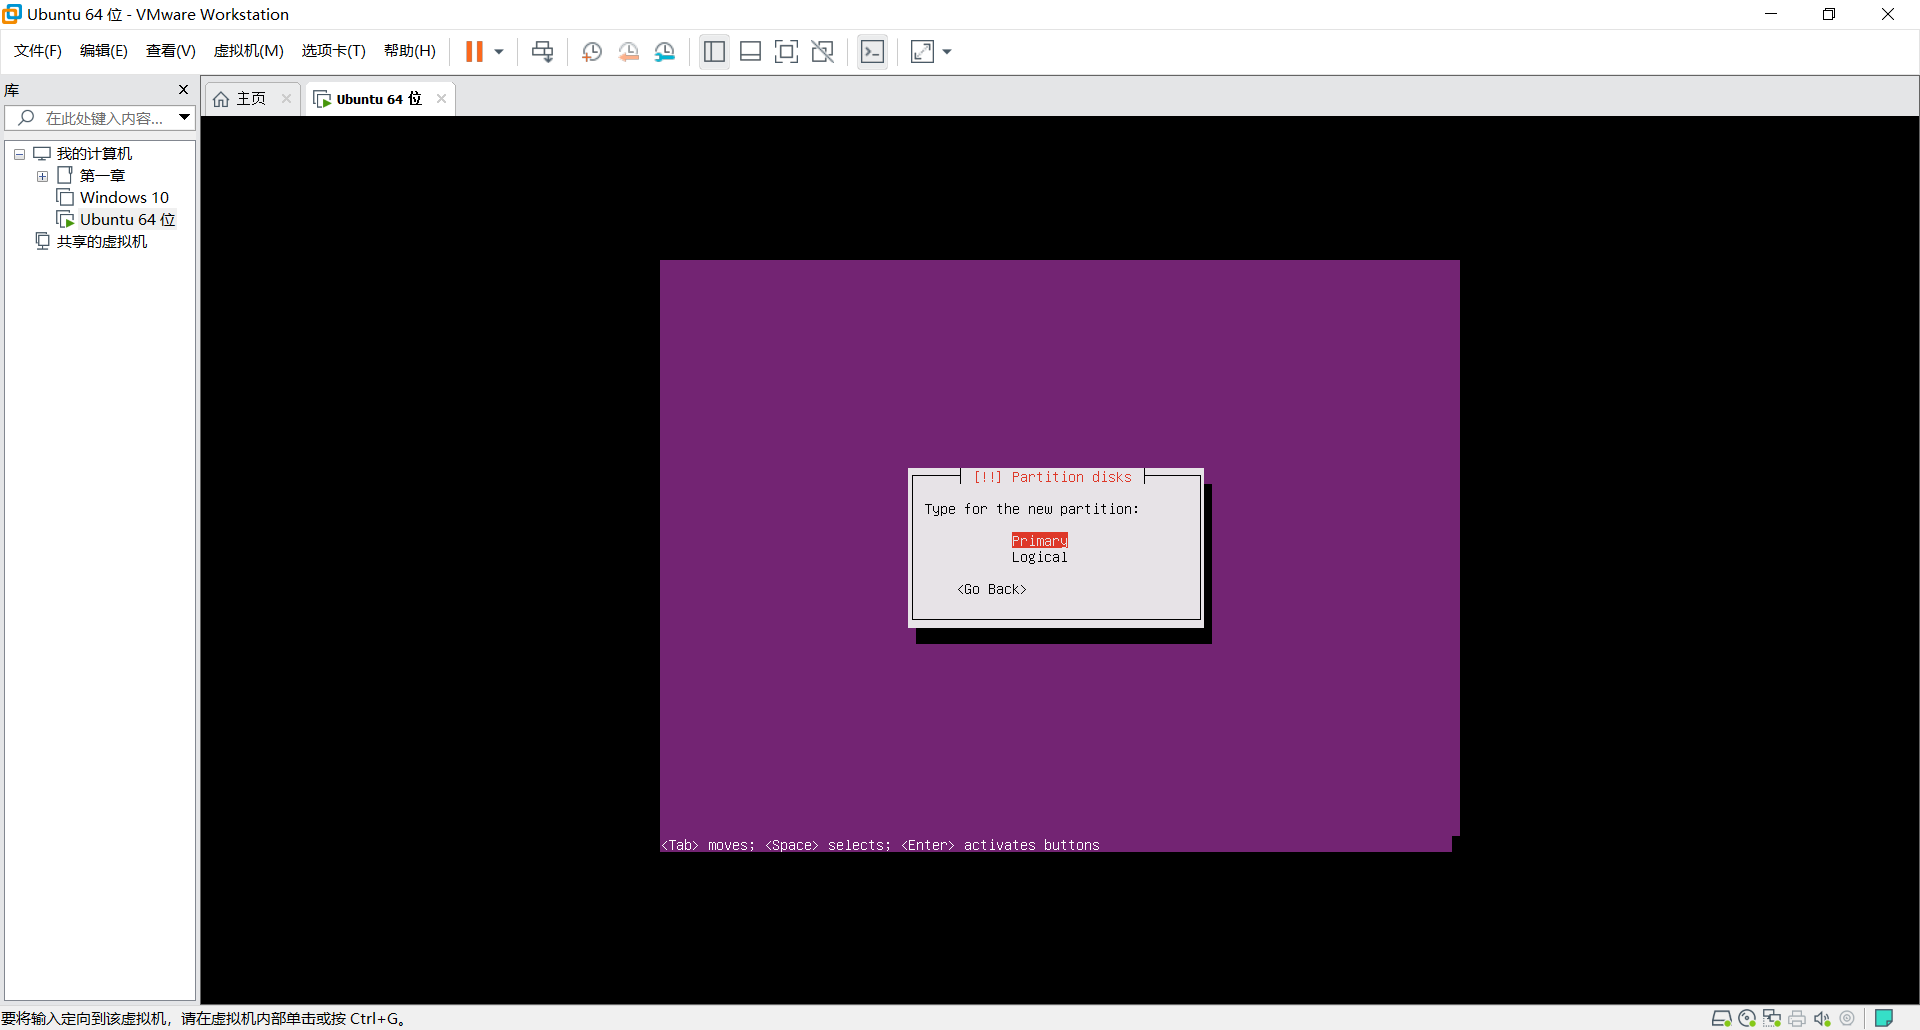Image resolution: width=1920 pixels, height=1030 pixels.
Task: Click the stretch guest display icon
Action: coord(922,51)
